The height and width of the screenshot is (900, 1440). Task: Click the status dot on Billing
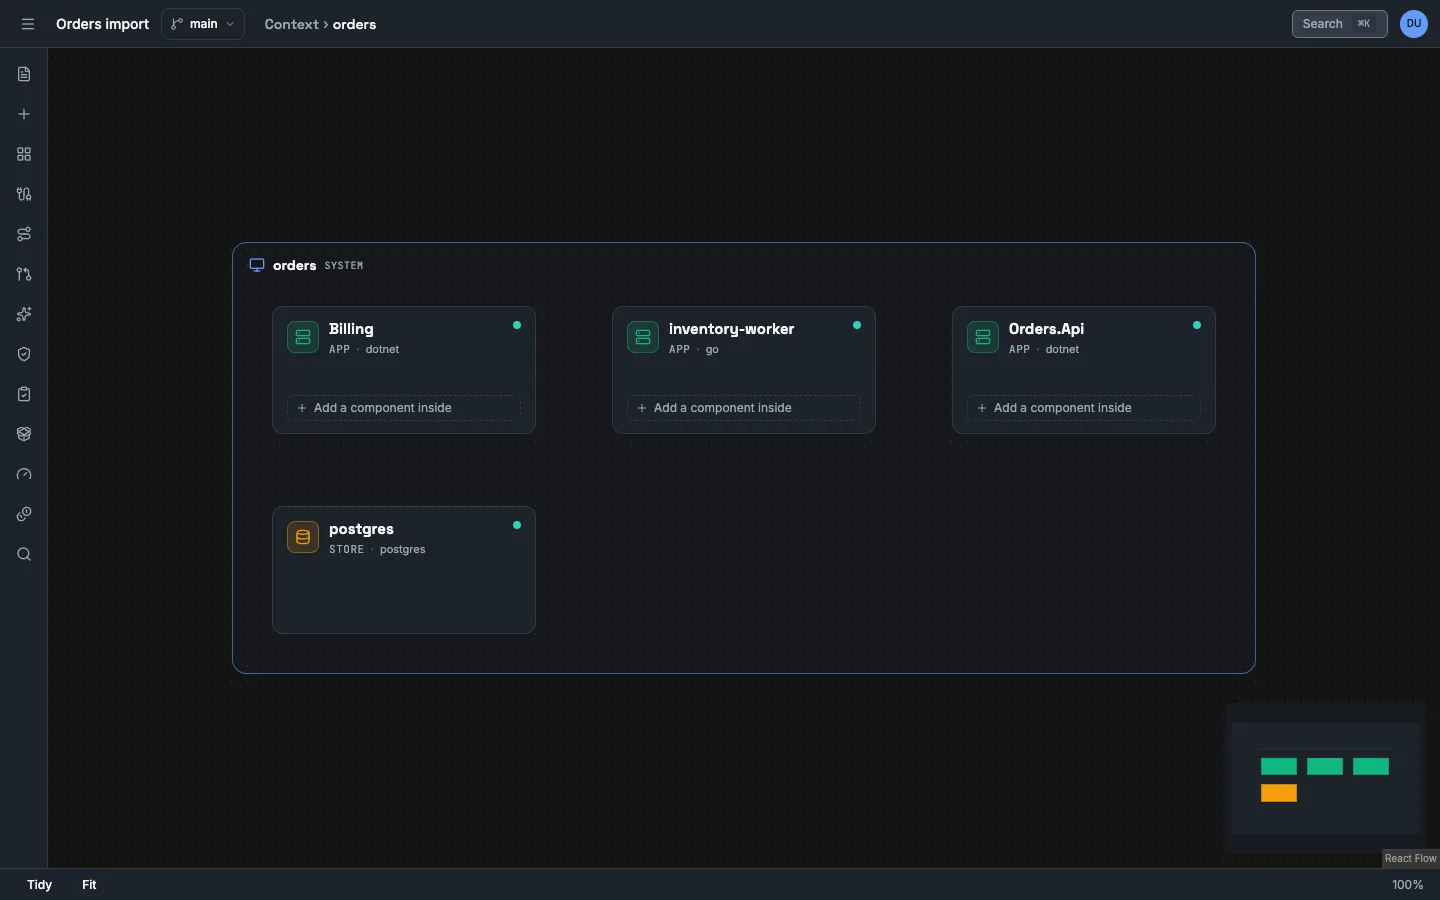(517, 325)
